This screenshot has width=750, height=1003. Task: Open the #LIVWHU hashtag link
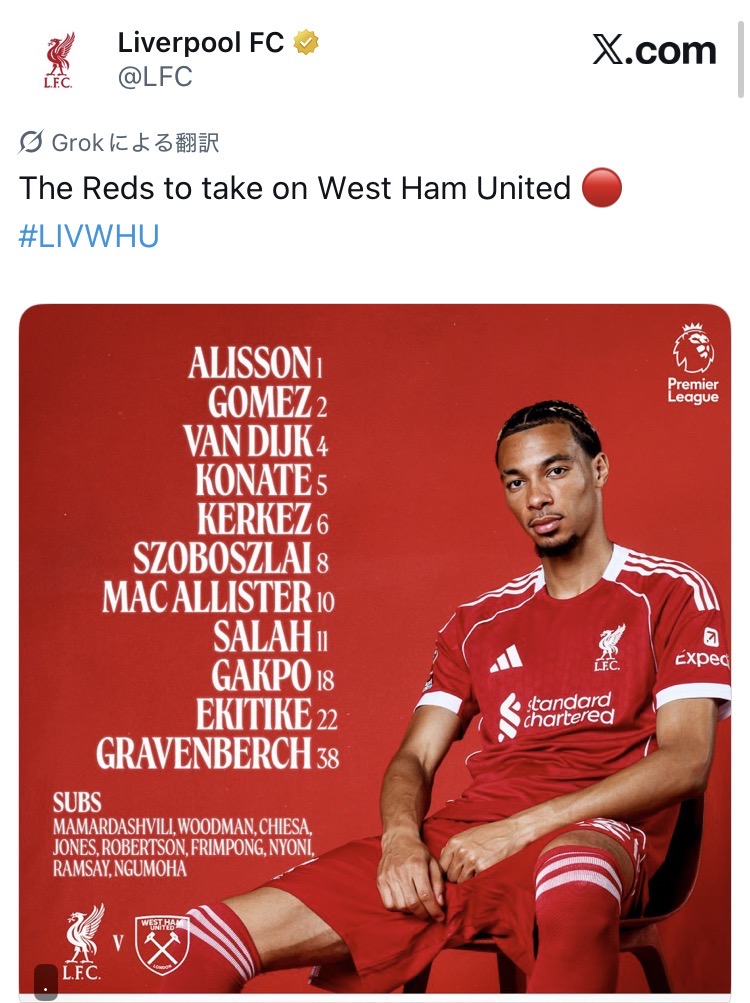tap(89, 236)
